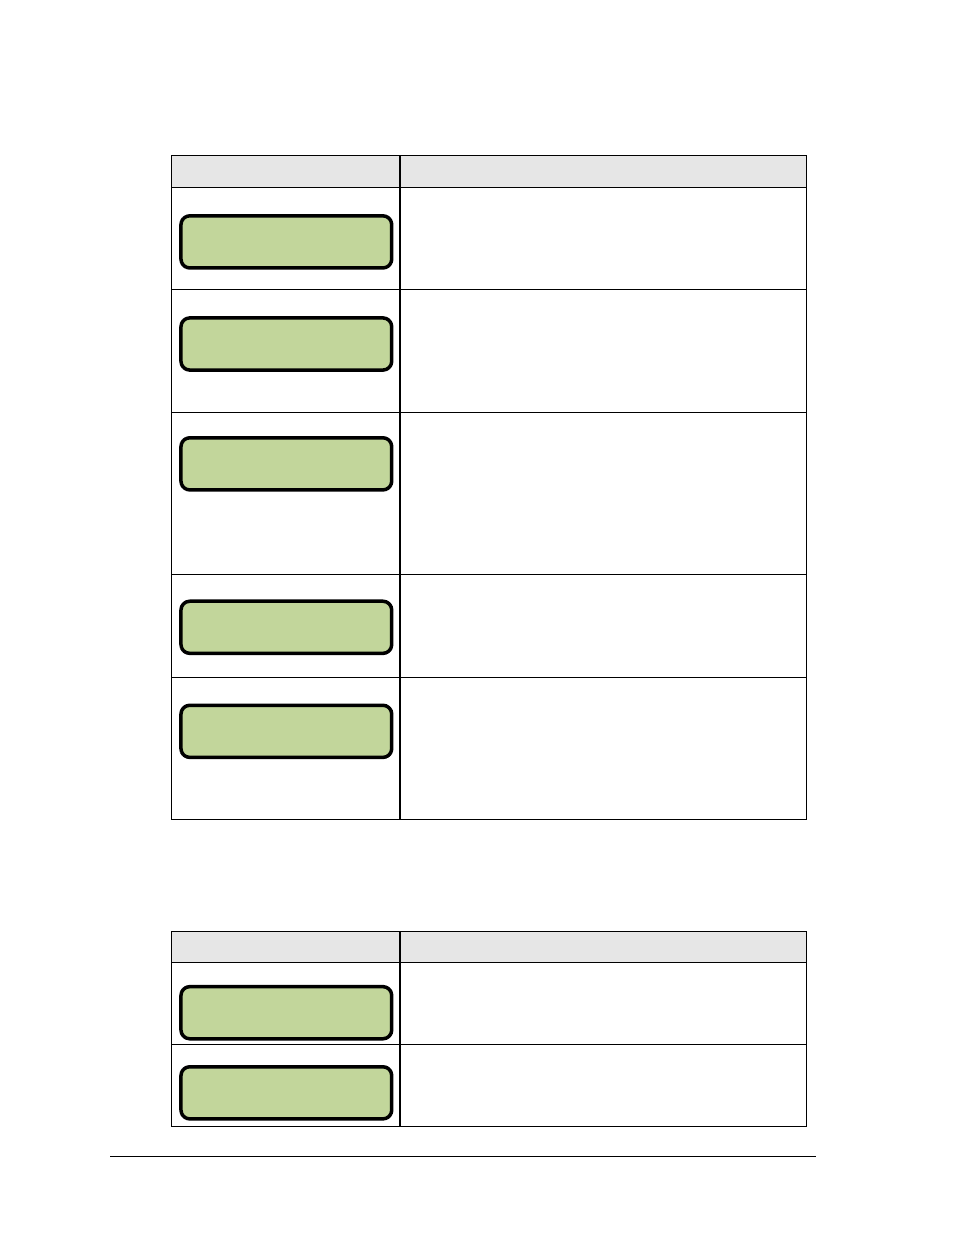Click the blank cell beside second lower LCD box

(603, 1085)
